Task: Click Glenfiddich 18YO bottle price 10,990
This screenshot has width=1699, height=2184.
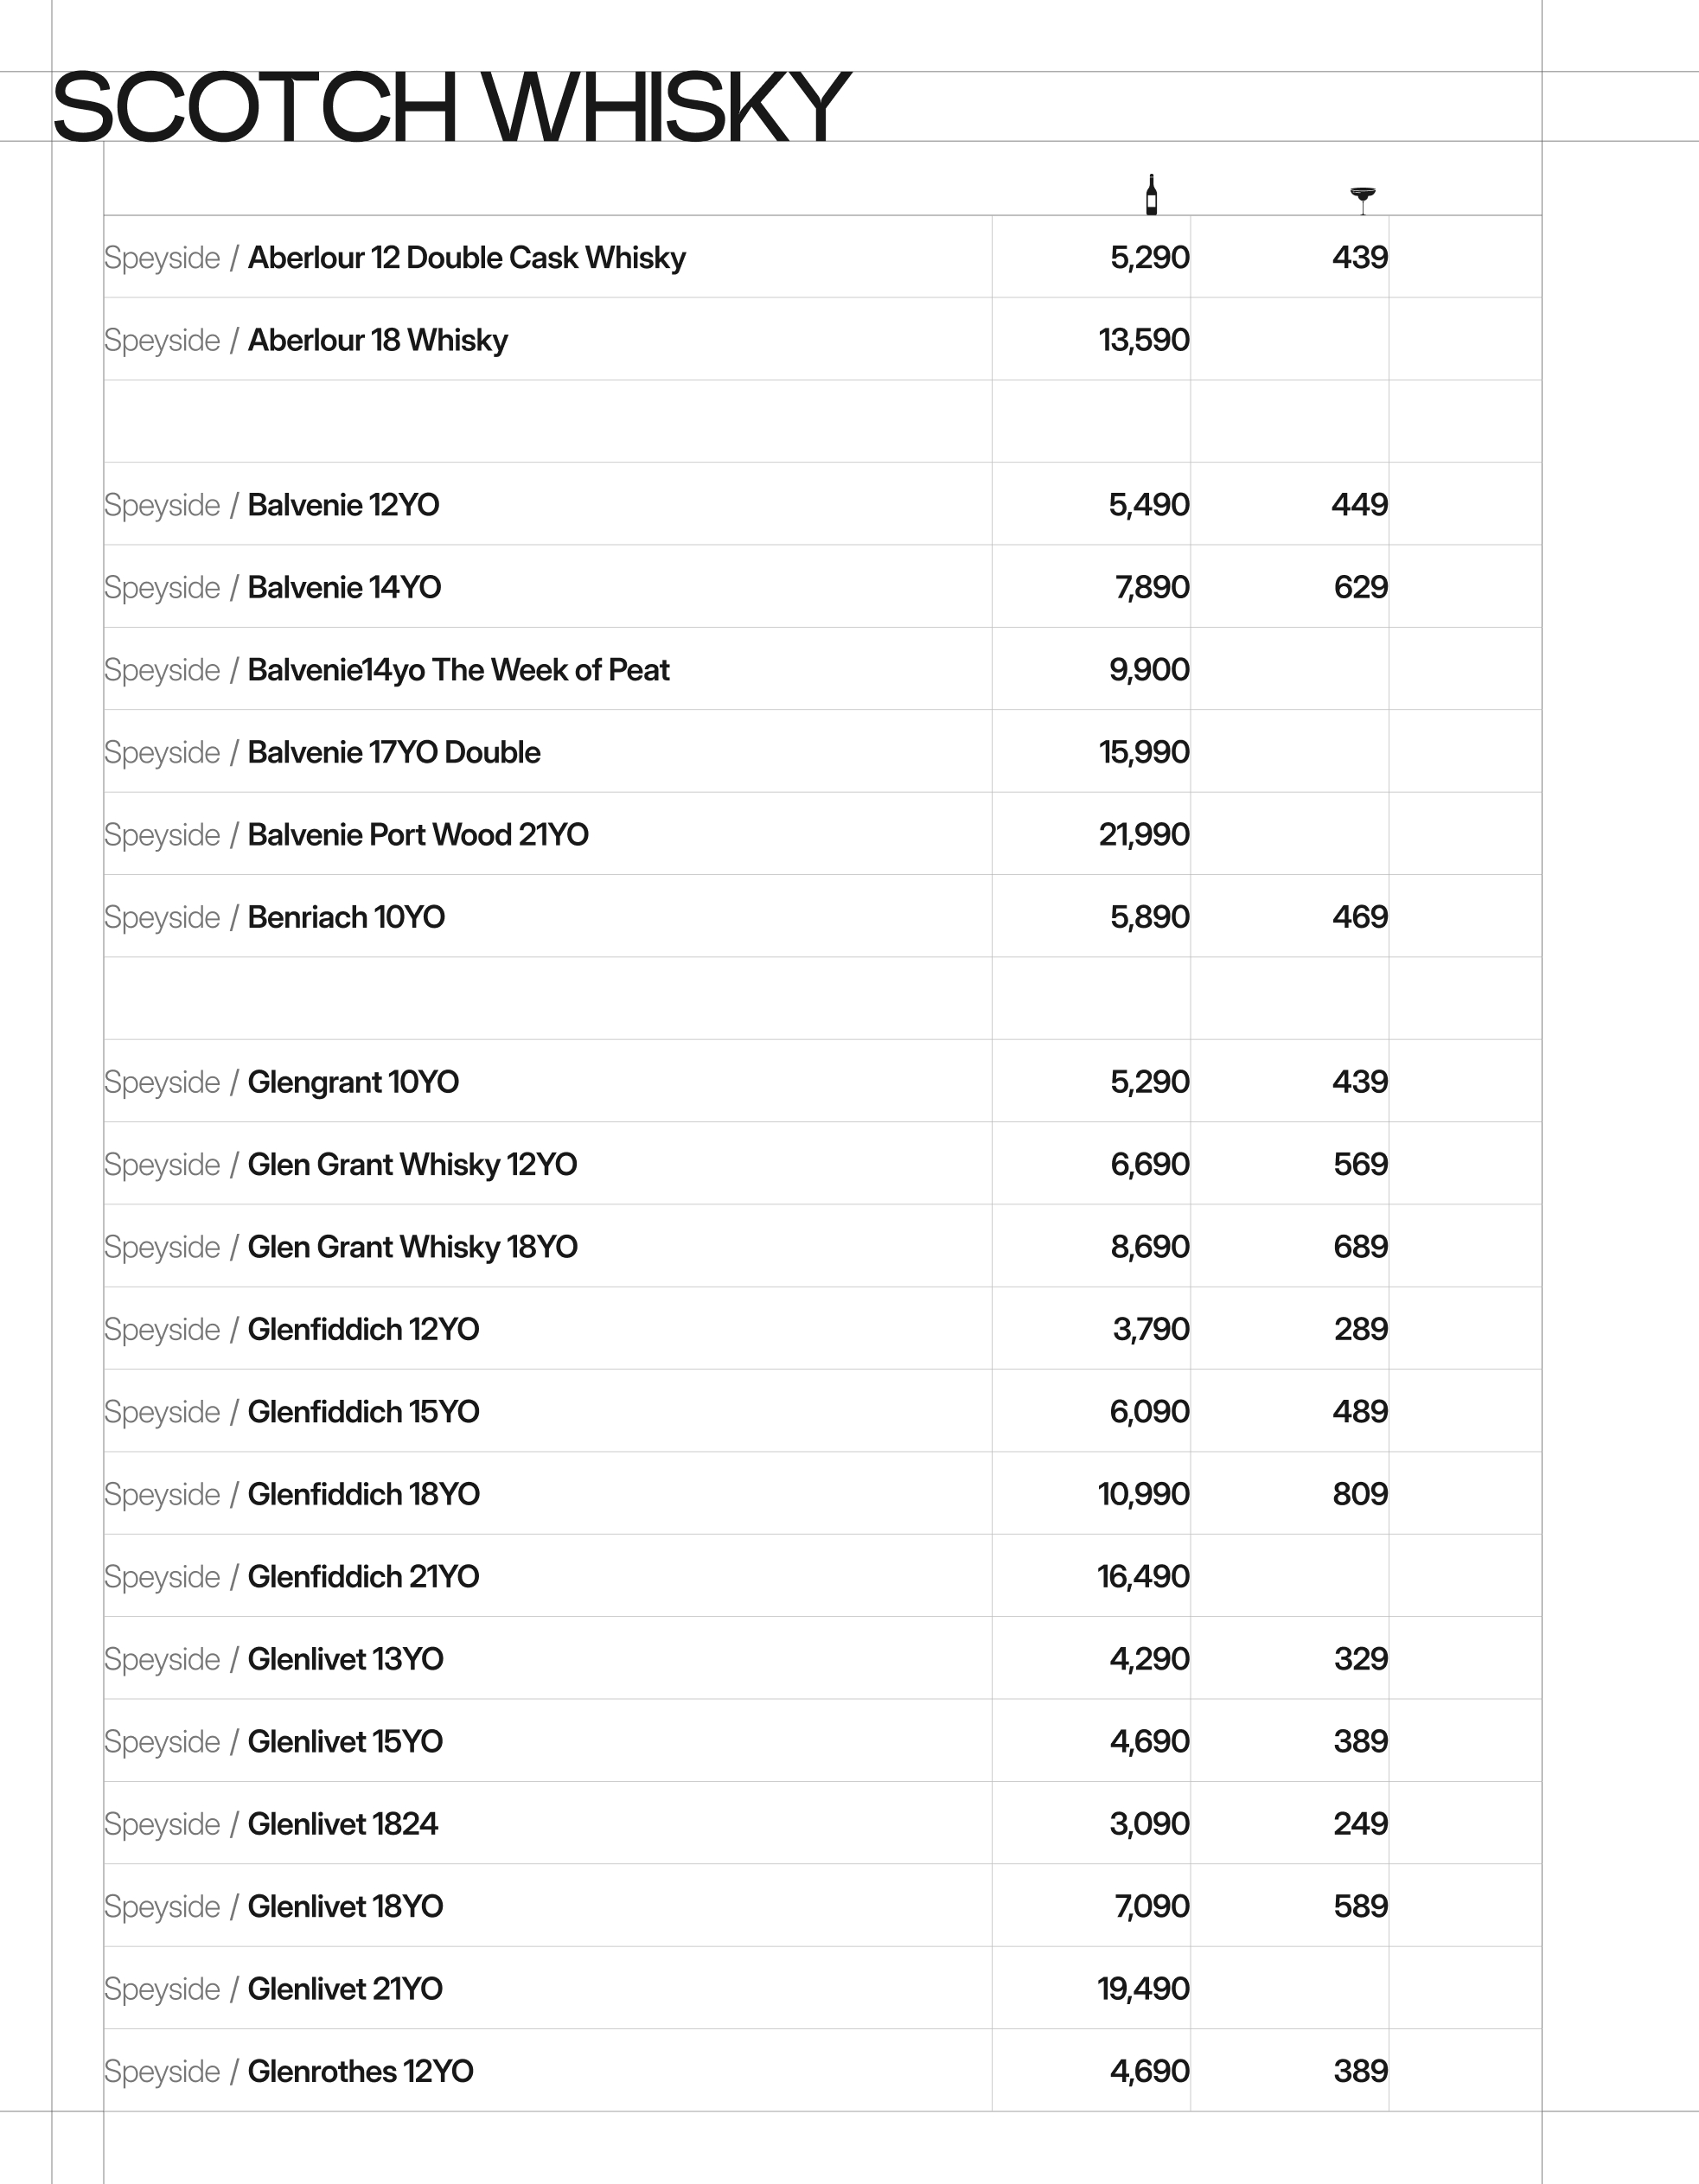Action: (1143, 1494)
